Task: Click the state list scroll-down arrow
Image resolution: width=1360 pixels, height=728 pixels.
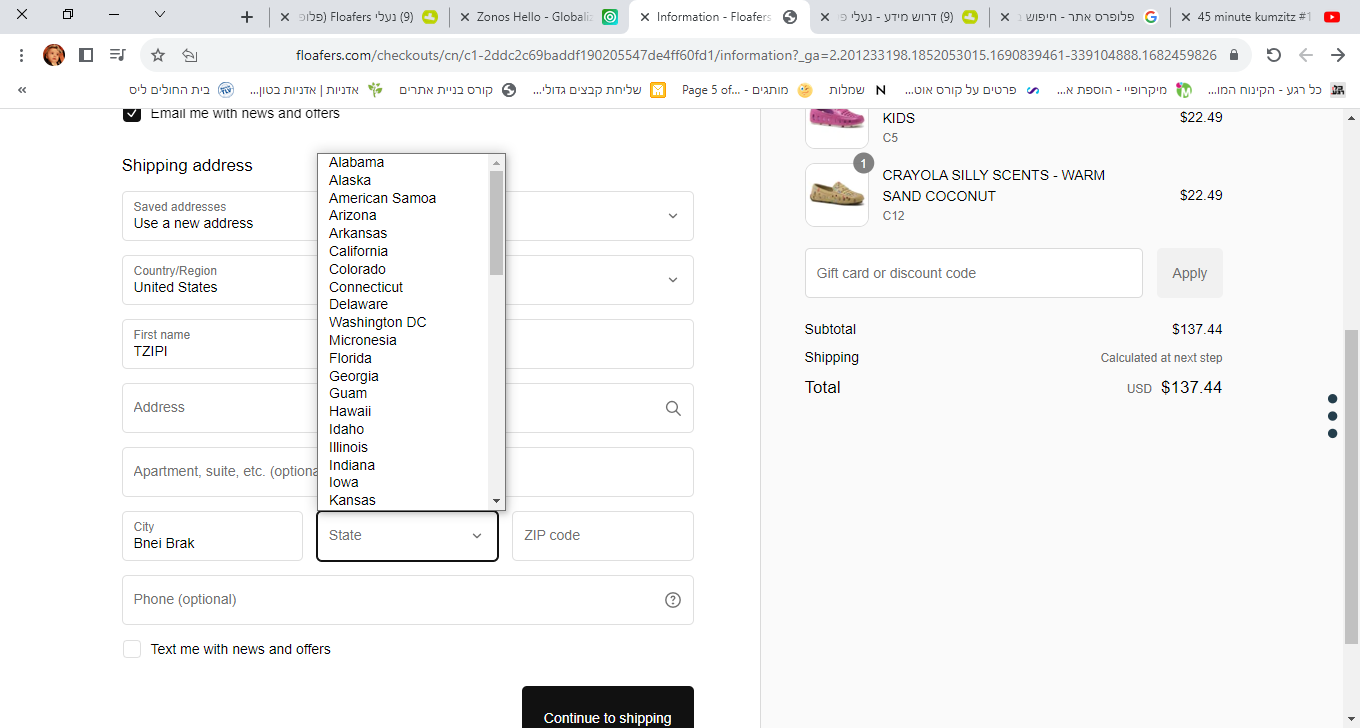Action: (x=496, y=501)
